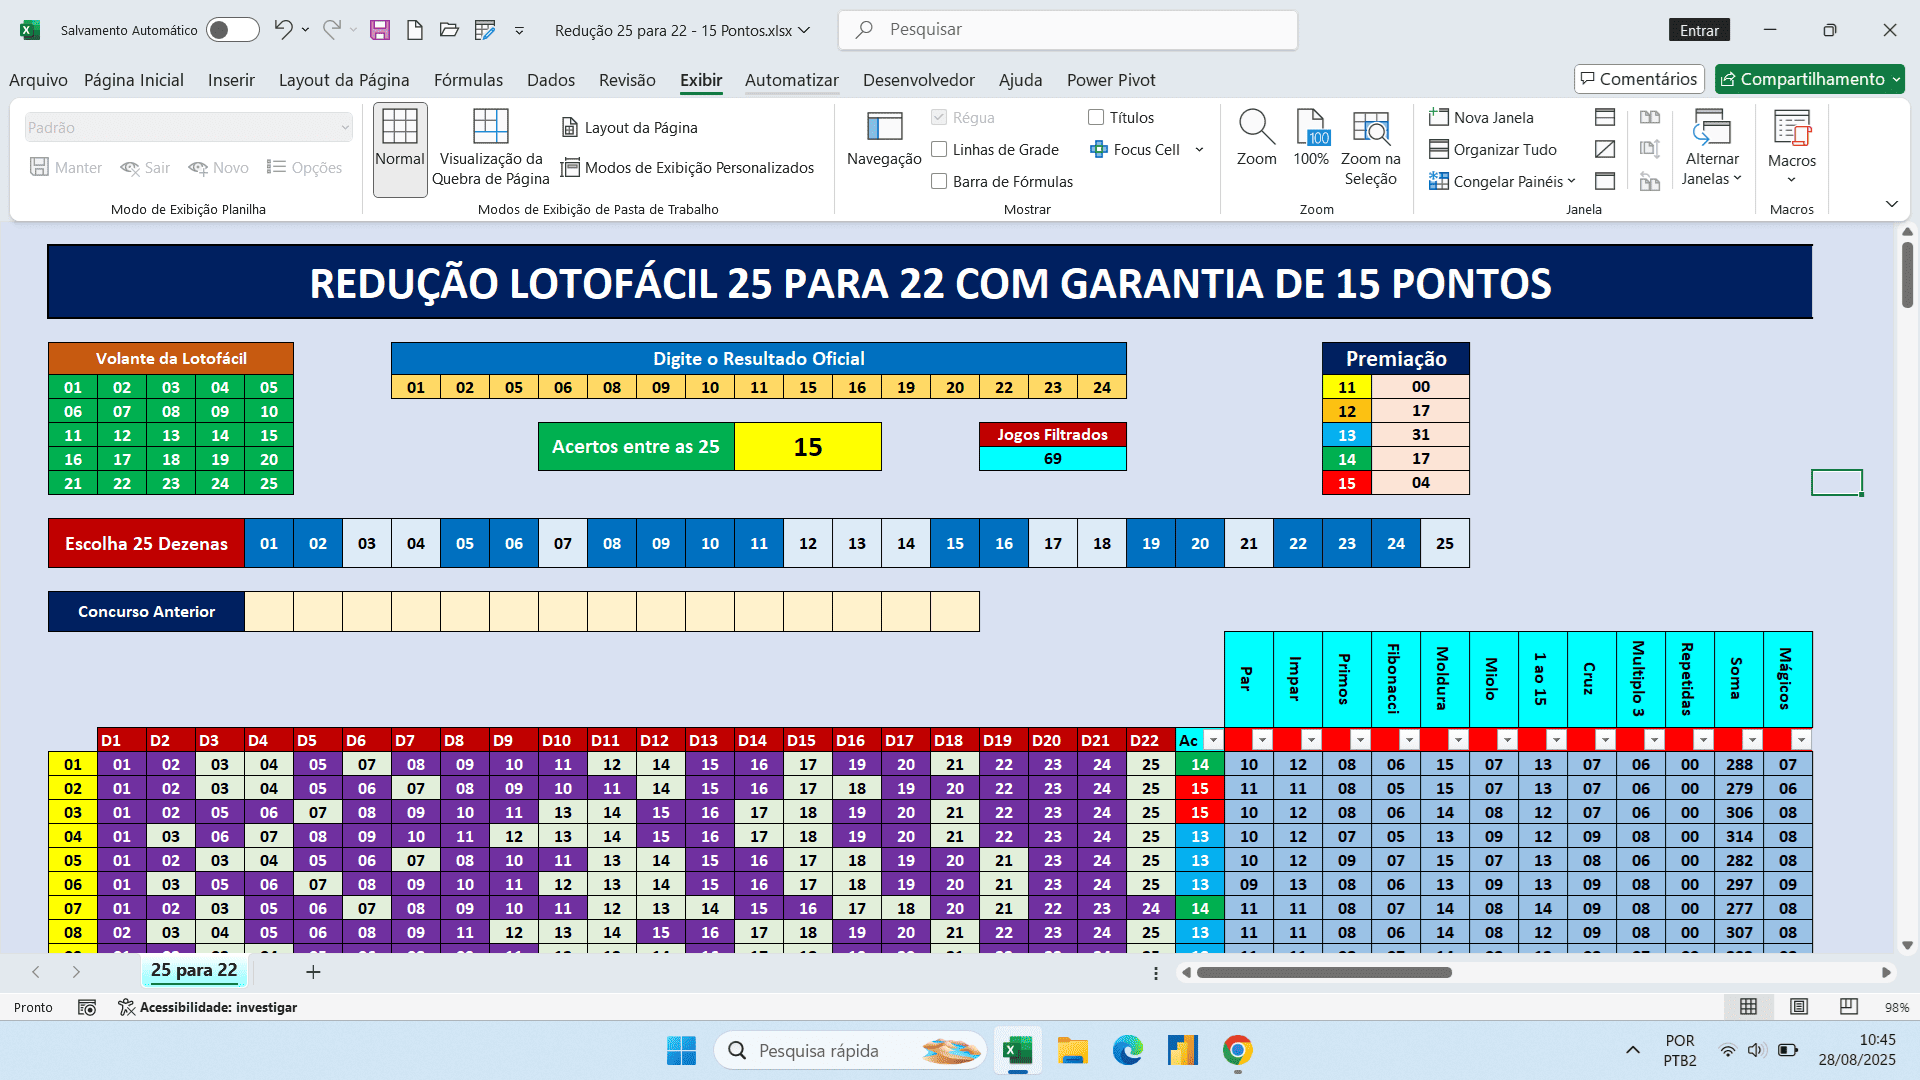Viewport: 1920px width, 1080px height.
Task: Click the Comentários button
Action: (1638, 79)
